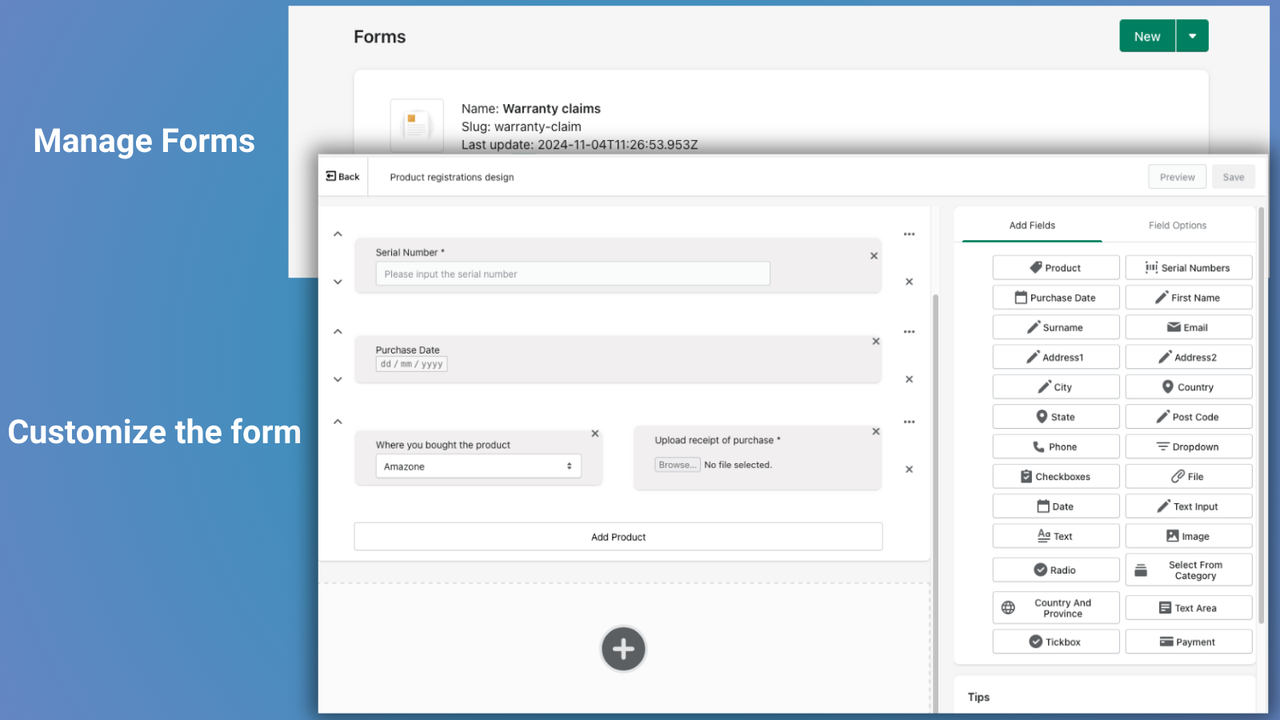Viewport: 1280px width, 720px height.
Task: Move the Serial Number field up
Action: (337, 233)
